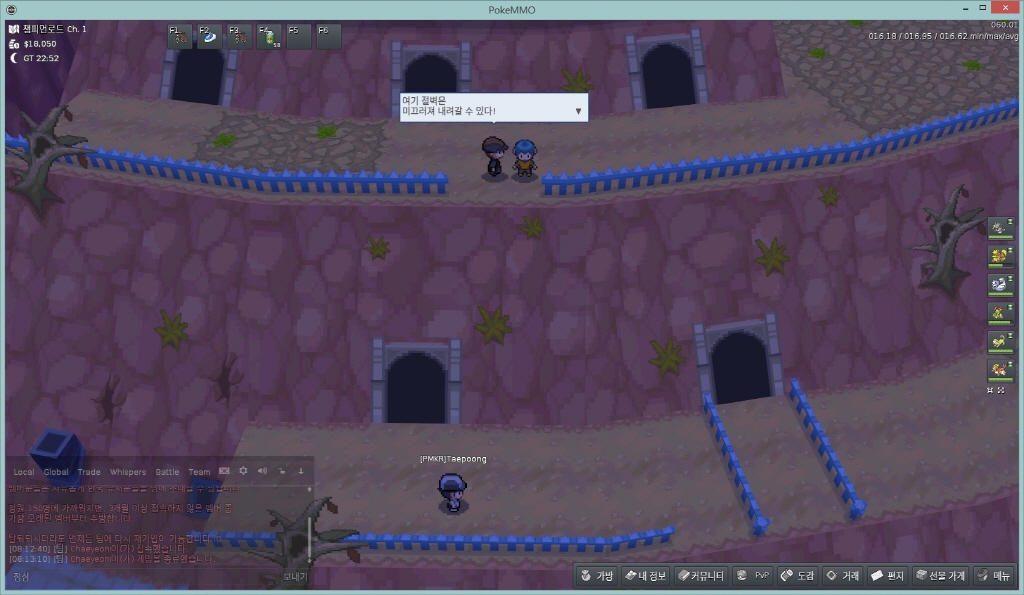The width and height of the screenshot is (1024, 595).
Task: Toggle the chat window lock
Action: click(282, 471)
